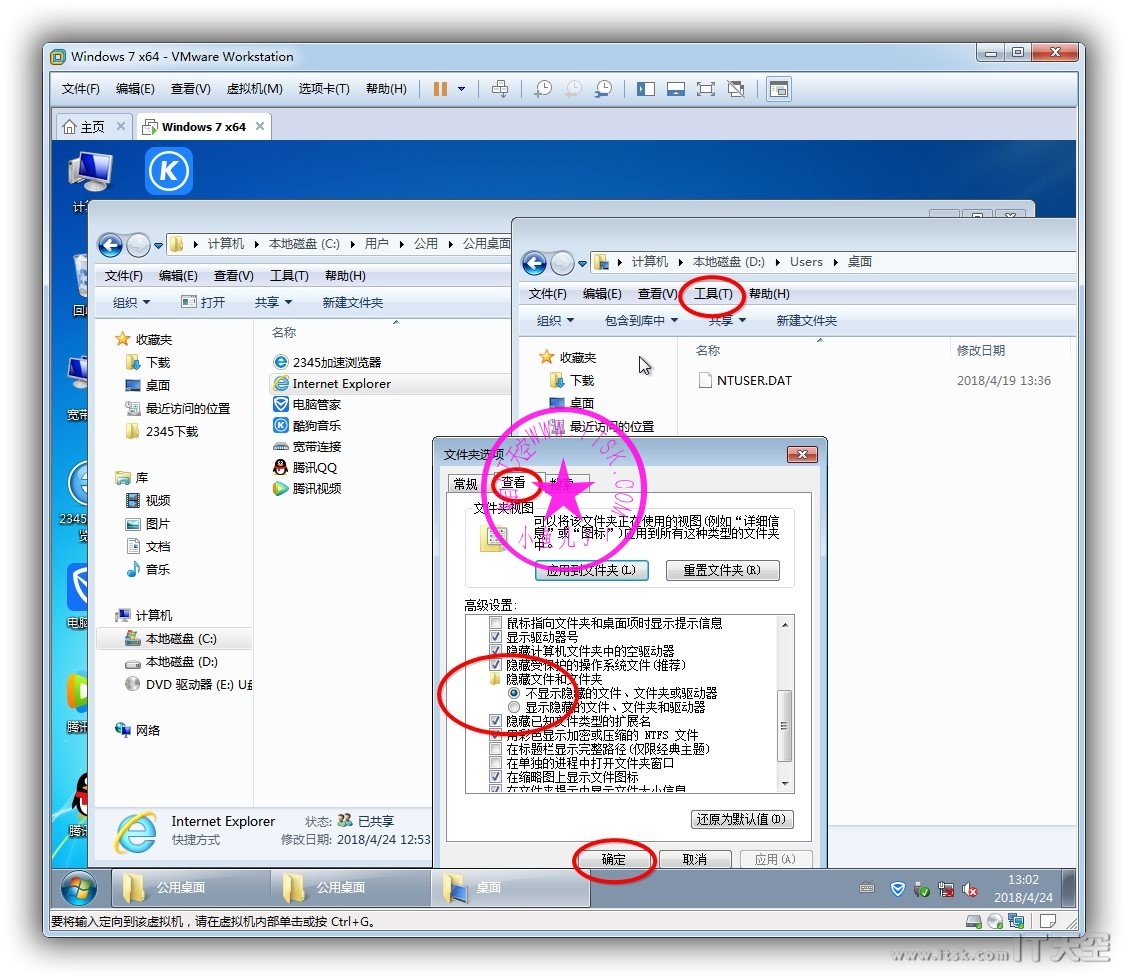Select the NTUSER.DAT file
Viewport: 1128px width, 980px height.
tap(753, 380)
